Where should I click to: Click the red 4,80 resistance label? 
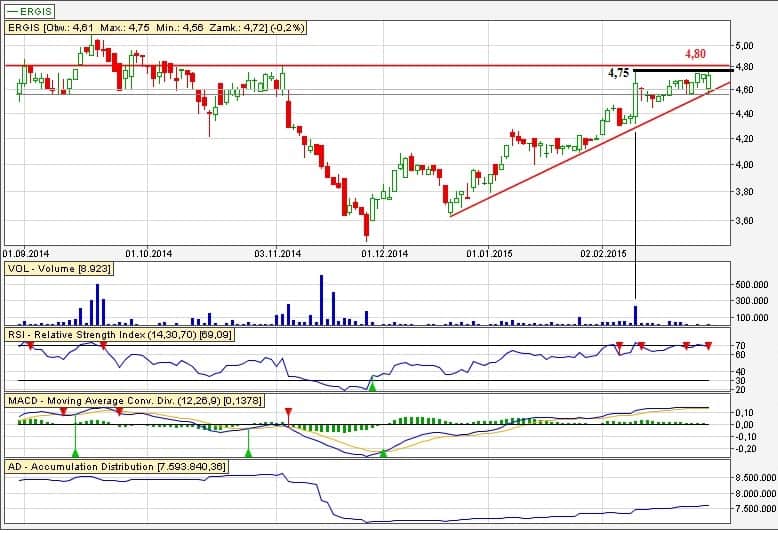click(x=695, y=54)
